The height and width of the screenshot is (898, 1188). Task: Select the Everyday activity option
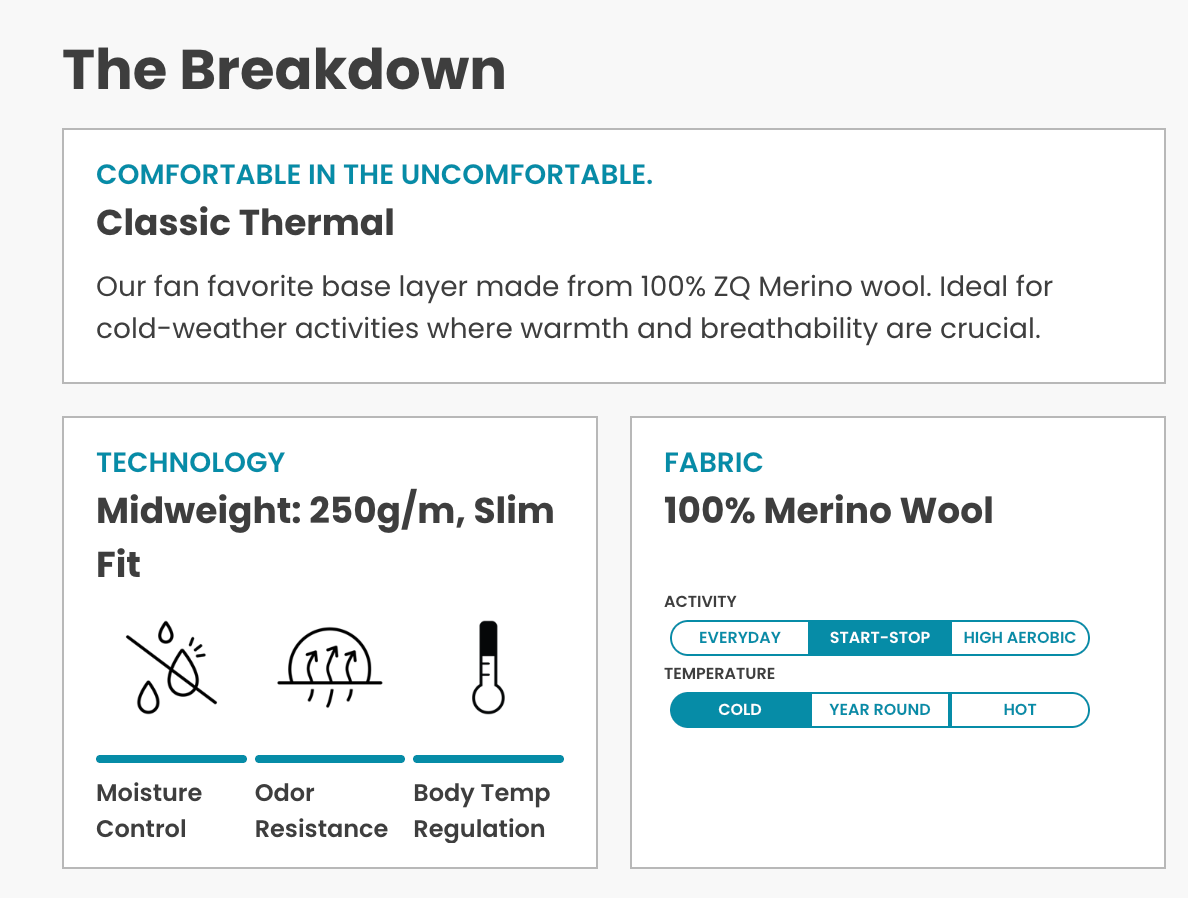[740, 638]
